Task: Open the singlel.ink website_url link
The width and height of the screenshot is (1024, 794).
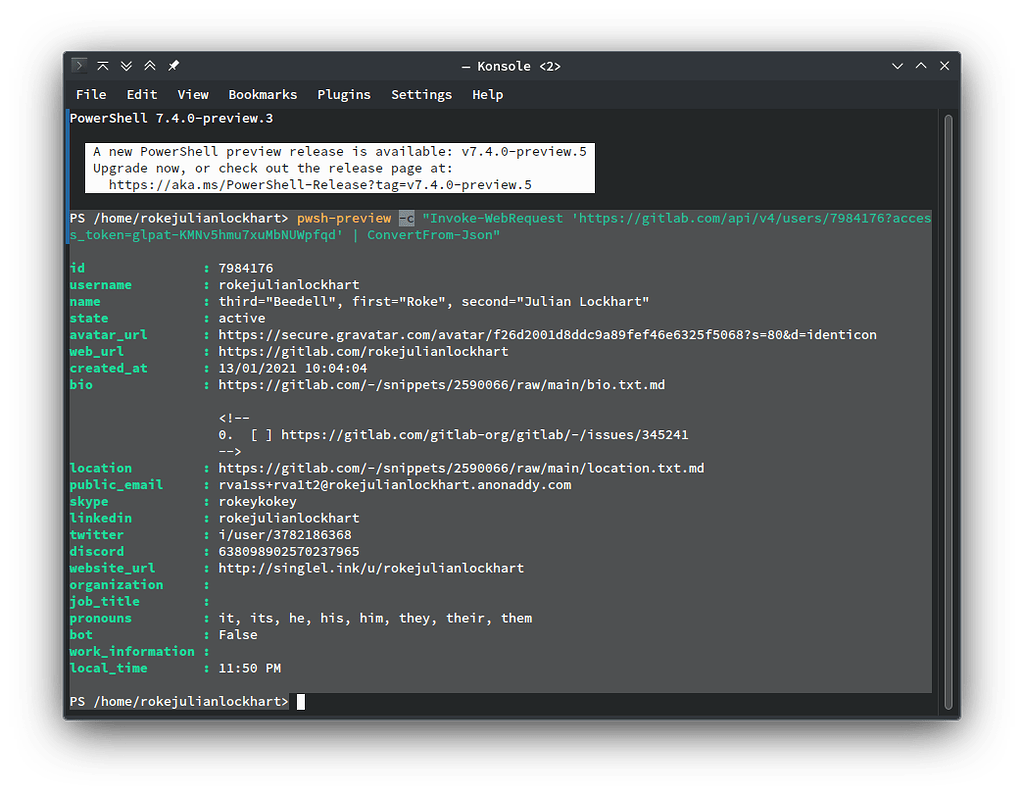Action: click(370, 567)
